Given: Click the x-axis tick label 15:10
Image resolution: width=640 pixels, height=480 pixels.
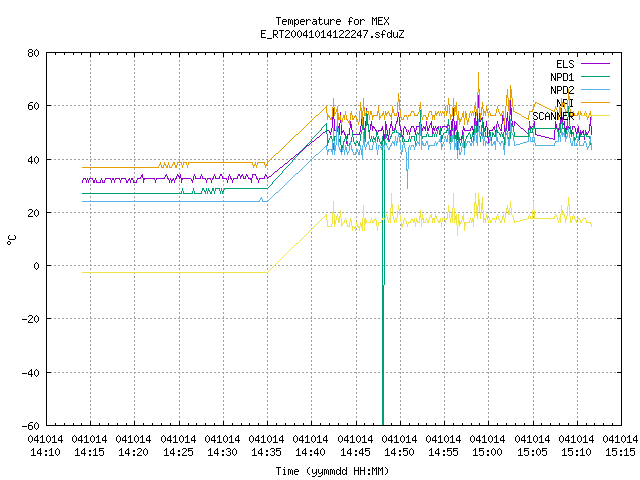Looking at the screenshot, I should tap(577, 452).
